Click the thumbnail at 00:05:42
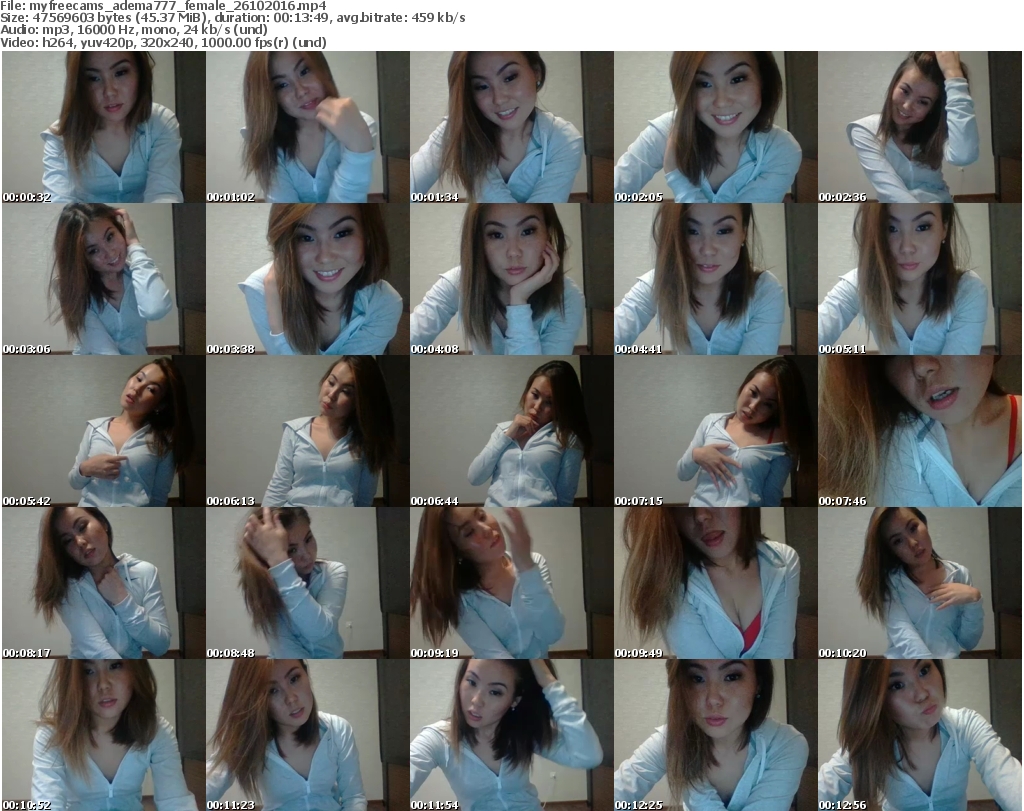Image resolution: width=1024 pixels, height=811 pixels. (x=103, y=431)
